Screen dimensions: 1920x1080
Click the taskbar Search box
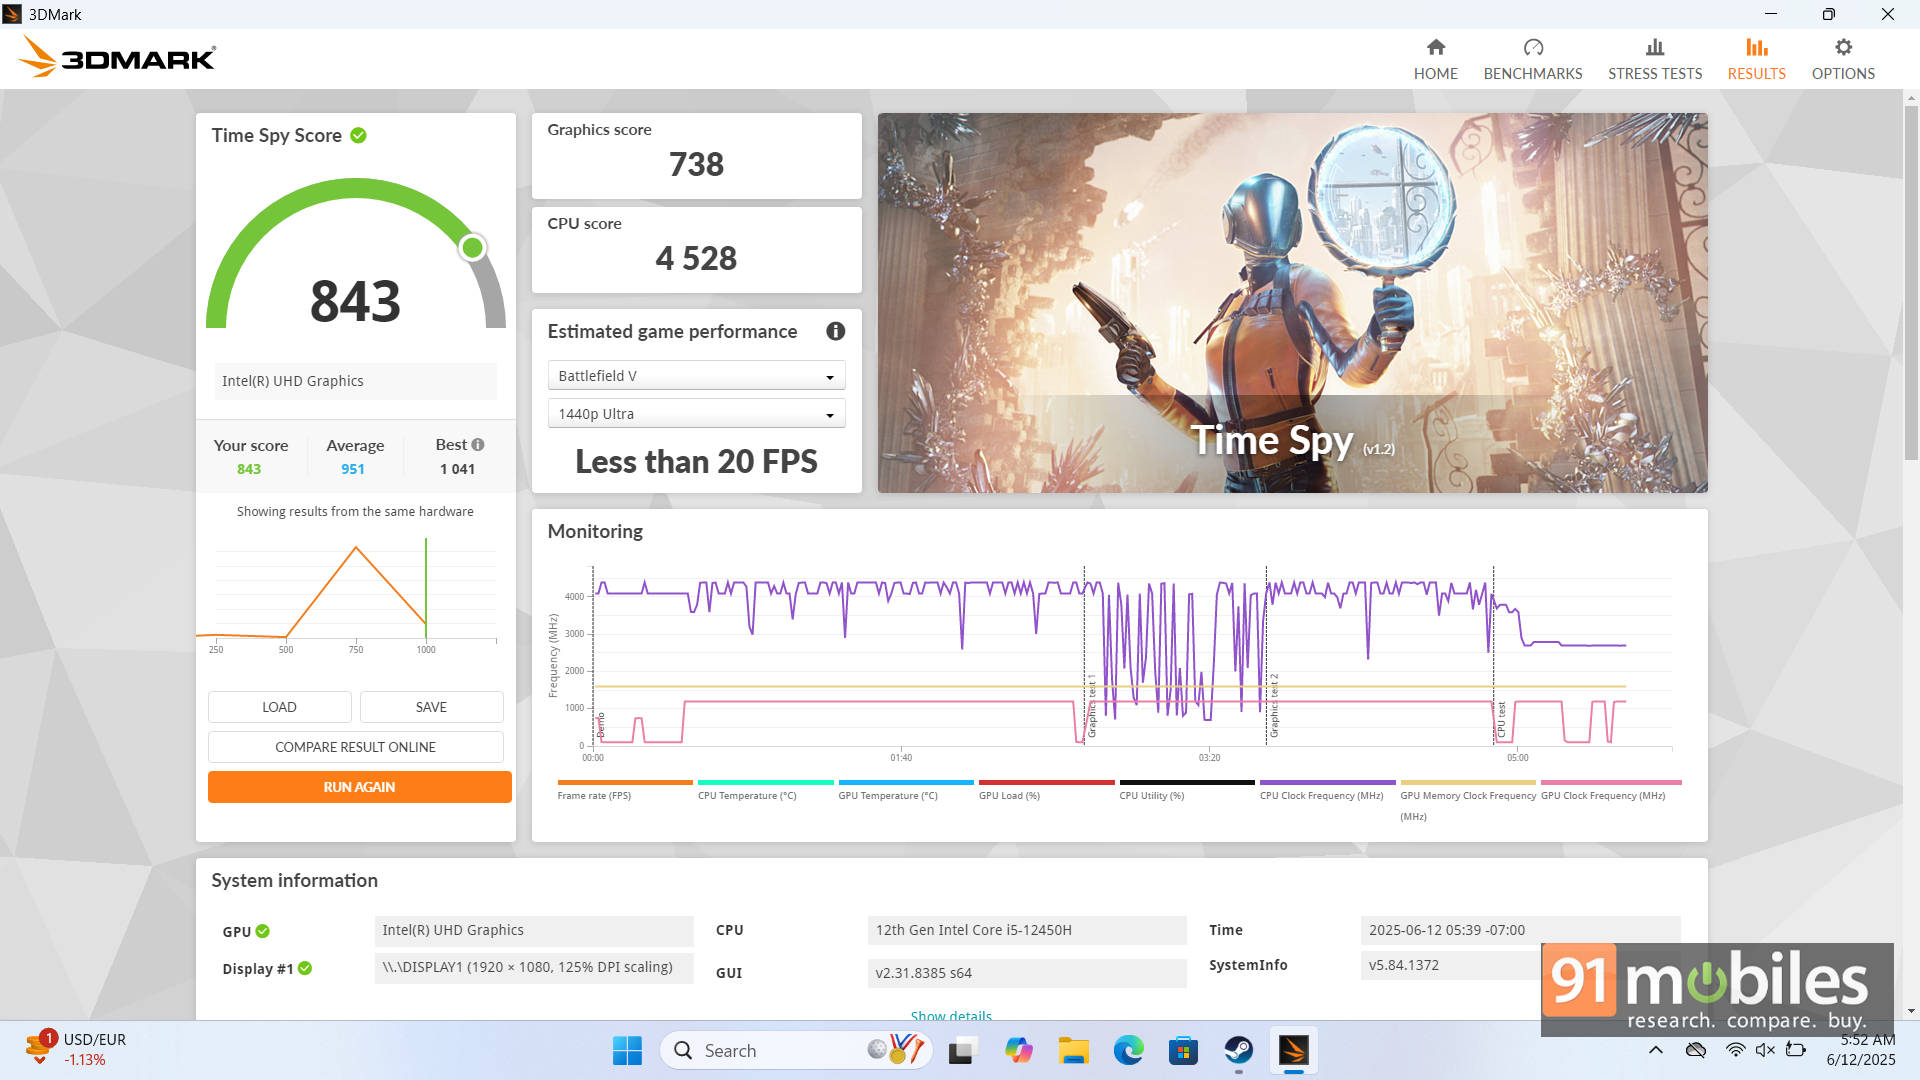pyautogui.click(x=796, y=1050)
